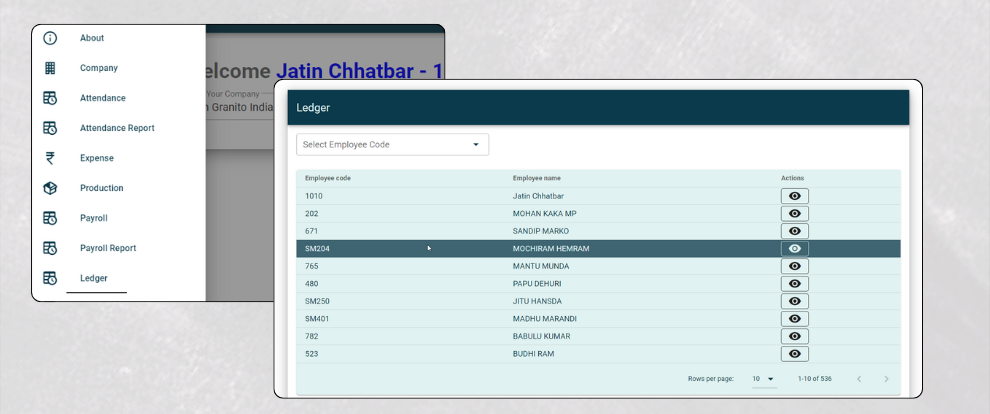Select the SANDIP MARKO table row
The image size is (990, 414).
[538, 231]
